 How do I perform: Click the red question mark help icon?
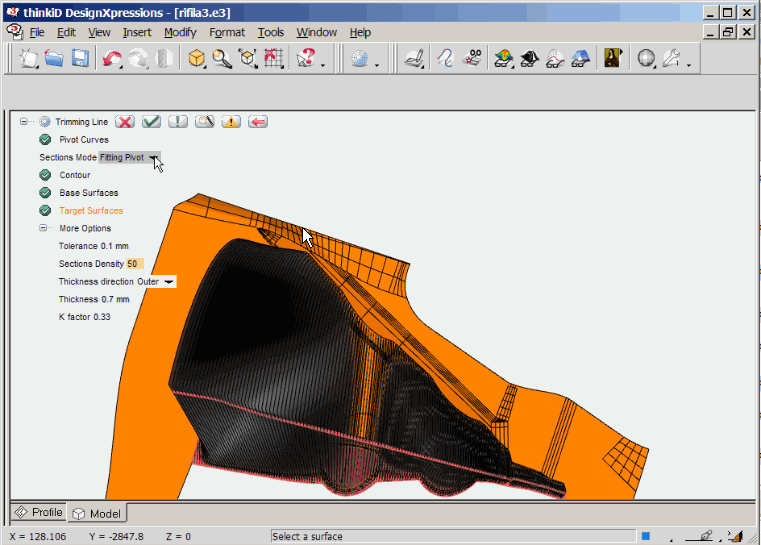click(x=306, y=59)
